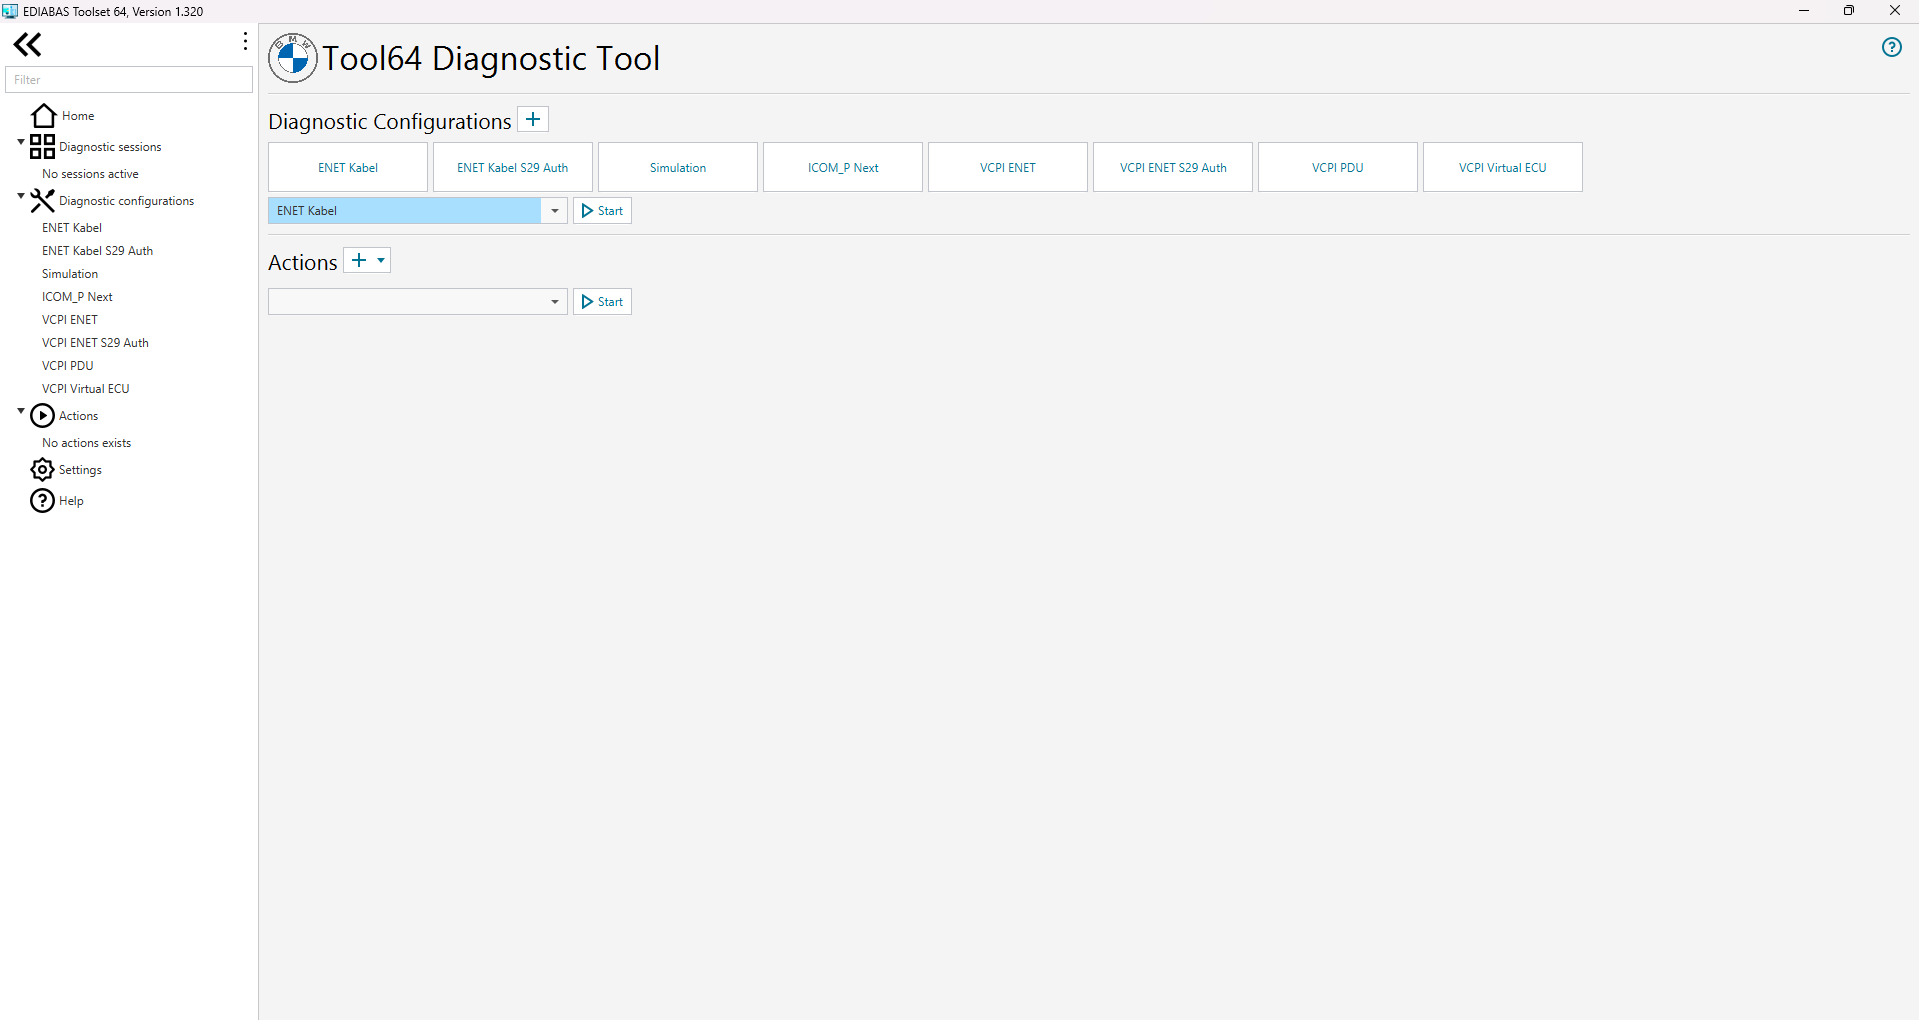Image resolution: width=1919 pixels, height=1020 pixels.
Task: Collapse sidebar with double chevron icon
Action: point(28,44)
